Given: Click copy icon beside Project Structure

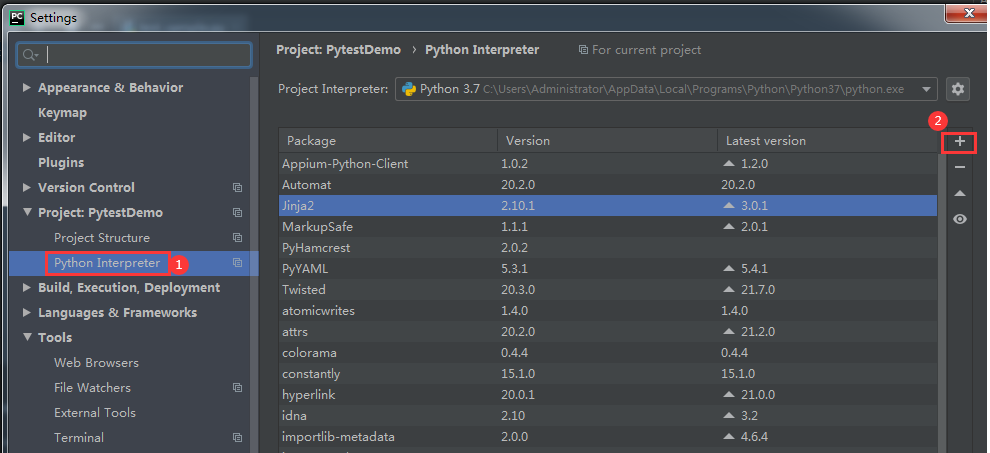Looking at the screenshot, I should pos(237,238).
